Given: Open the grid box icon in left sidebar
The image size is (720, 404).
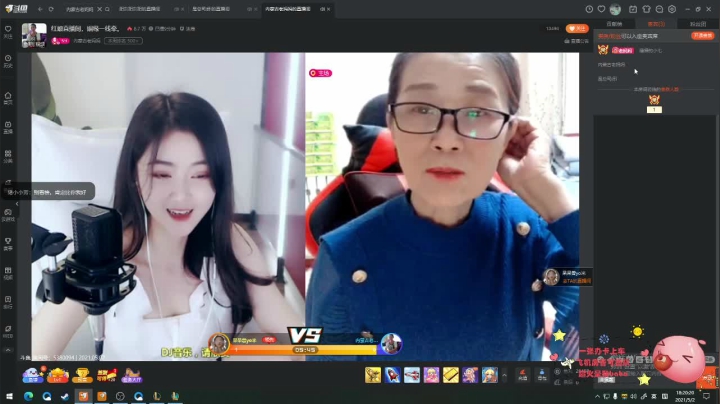Looking at the screenshot, I should [8, 273].
